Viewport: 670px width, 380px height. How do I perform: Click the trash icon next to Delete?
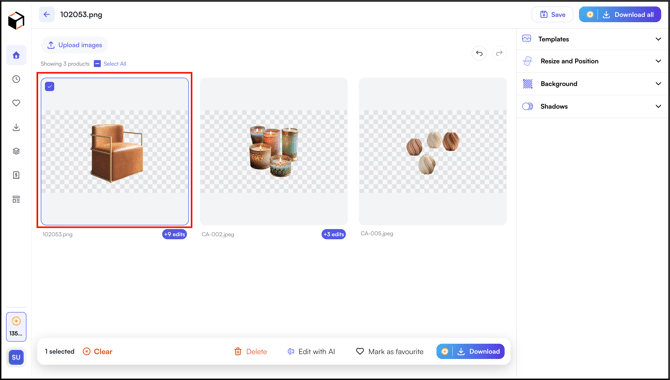(238, 351)
